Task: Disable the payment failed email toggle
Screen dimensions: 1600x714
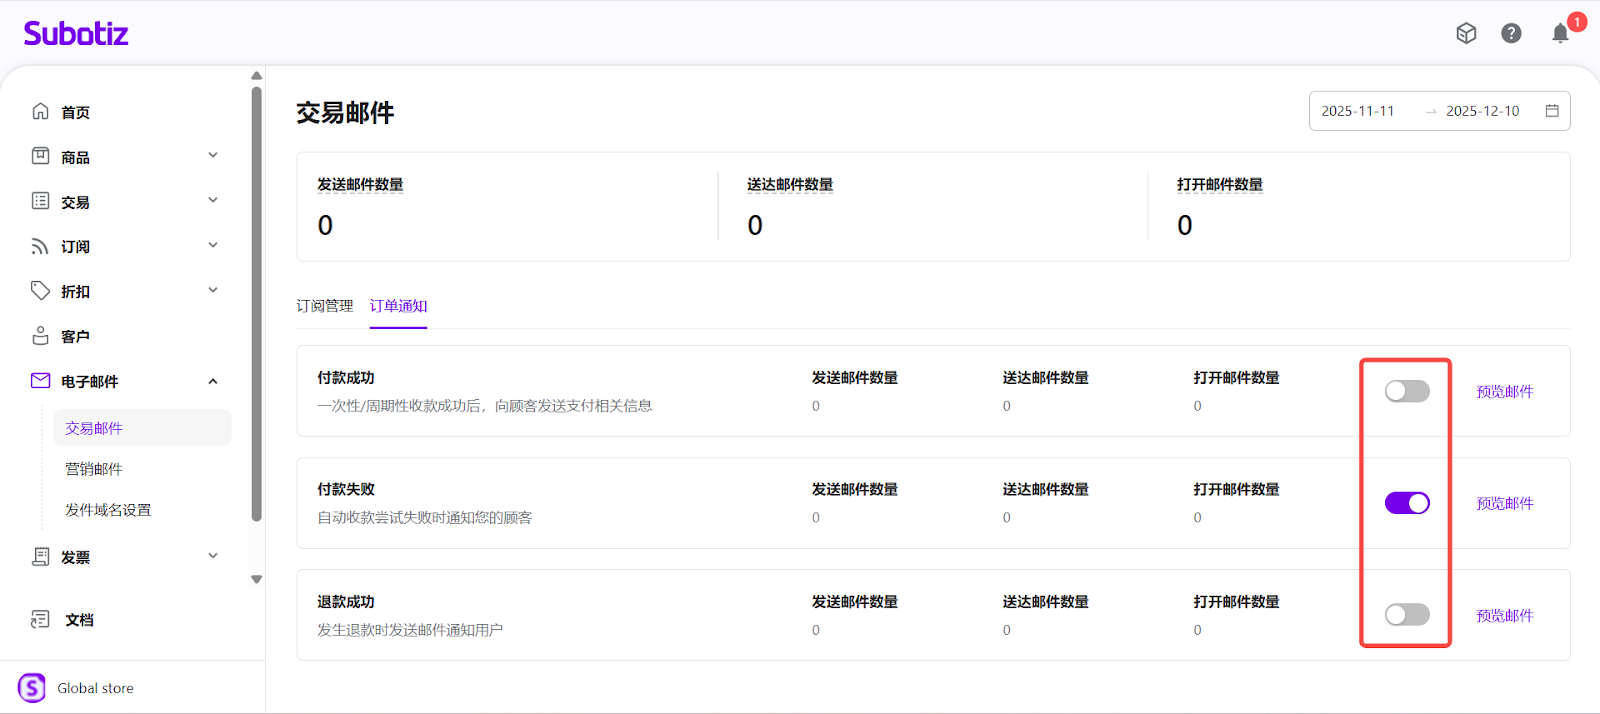Action: (x=1406, y=503)
